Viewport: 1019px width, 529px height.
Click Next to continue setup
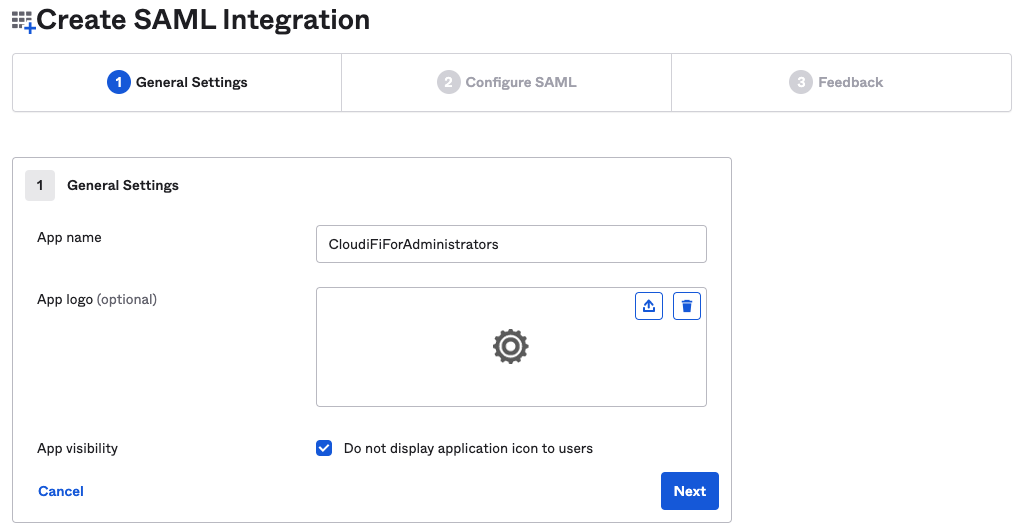pyautogui.click(x=690, y=491)
